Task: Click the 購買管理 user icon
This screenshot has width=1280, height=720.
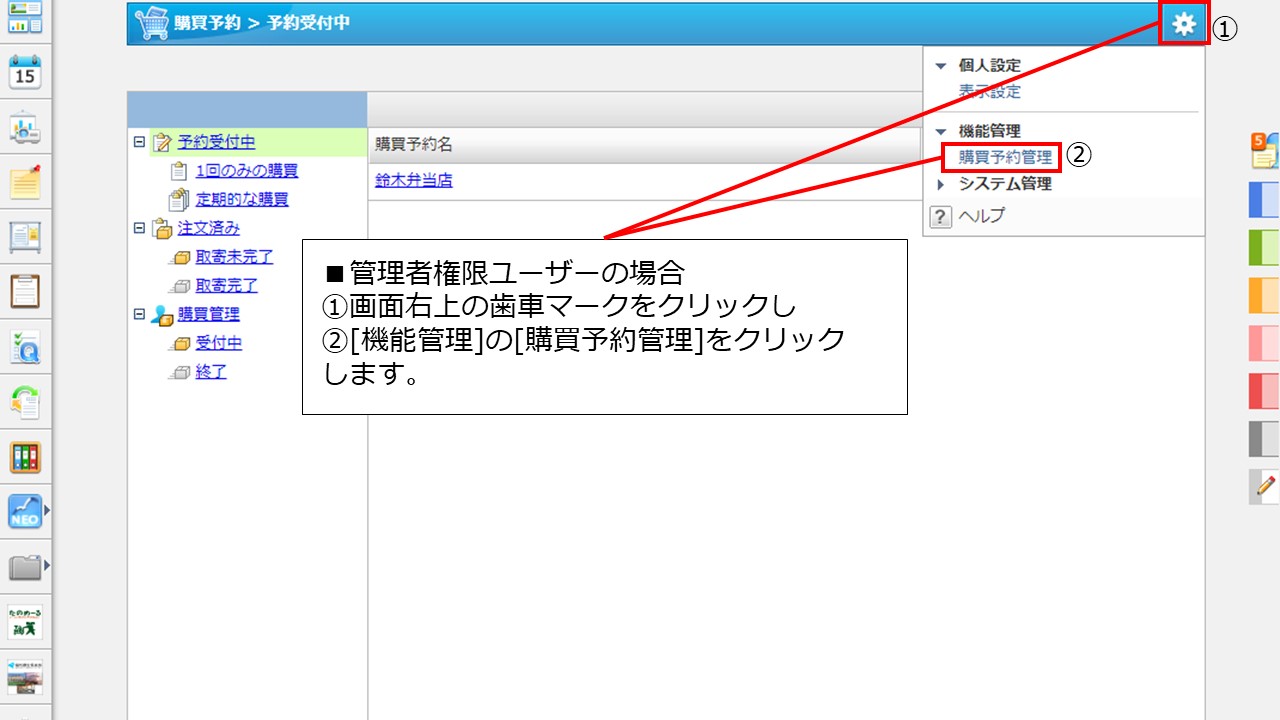Action: pos(162,315)
